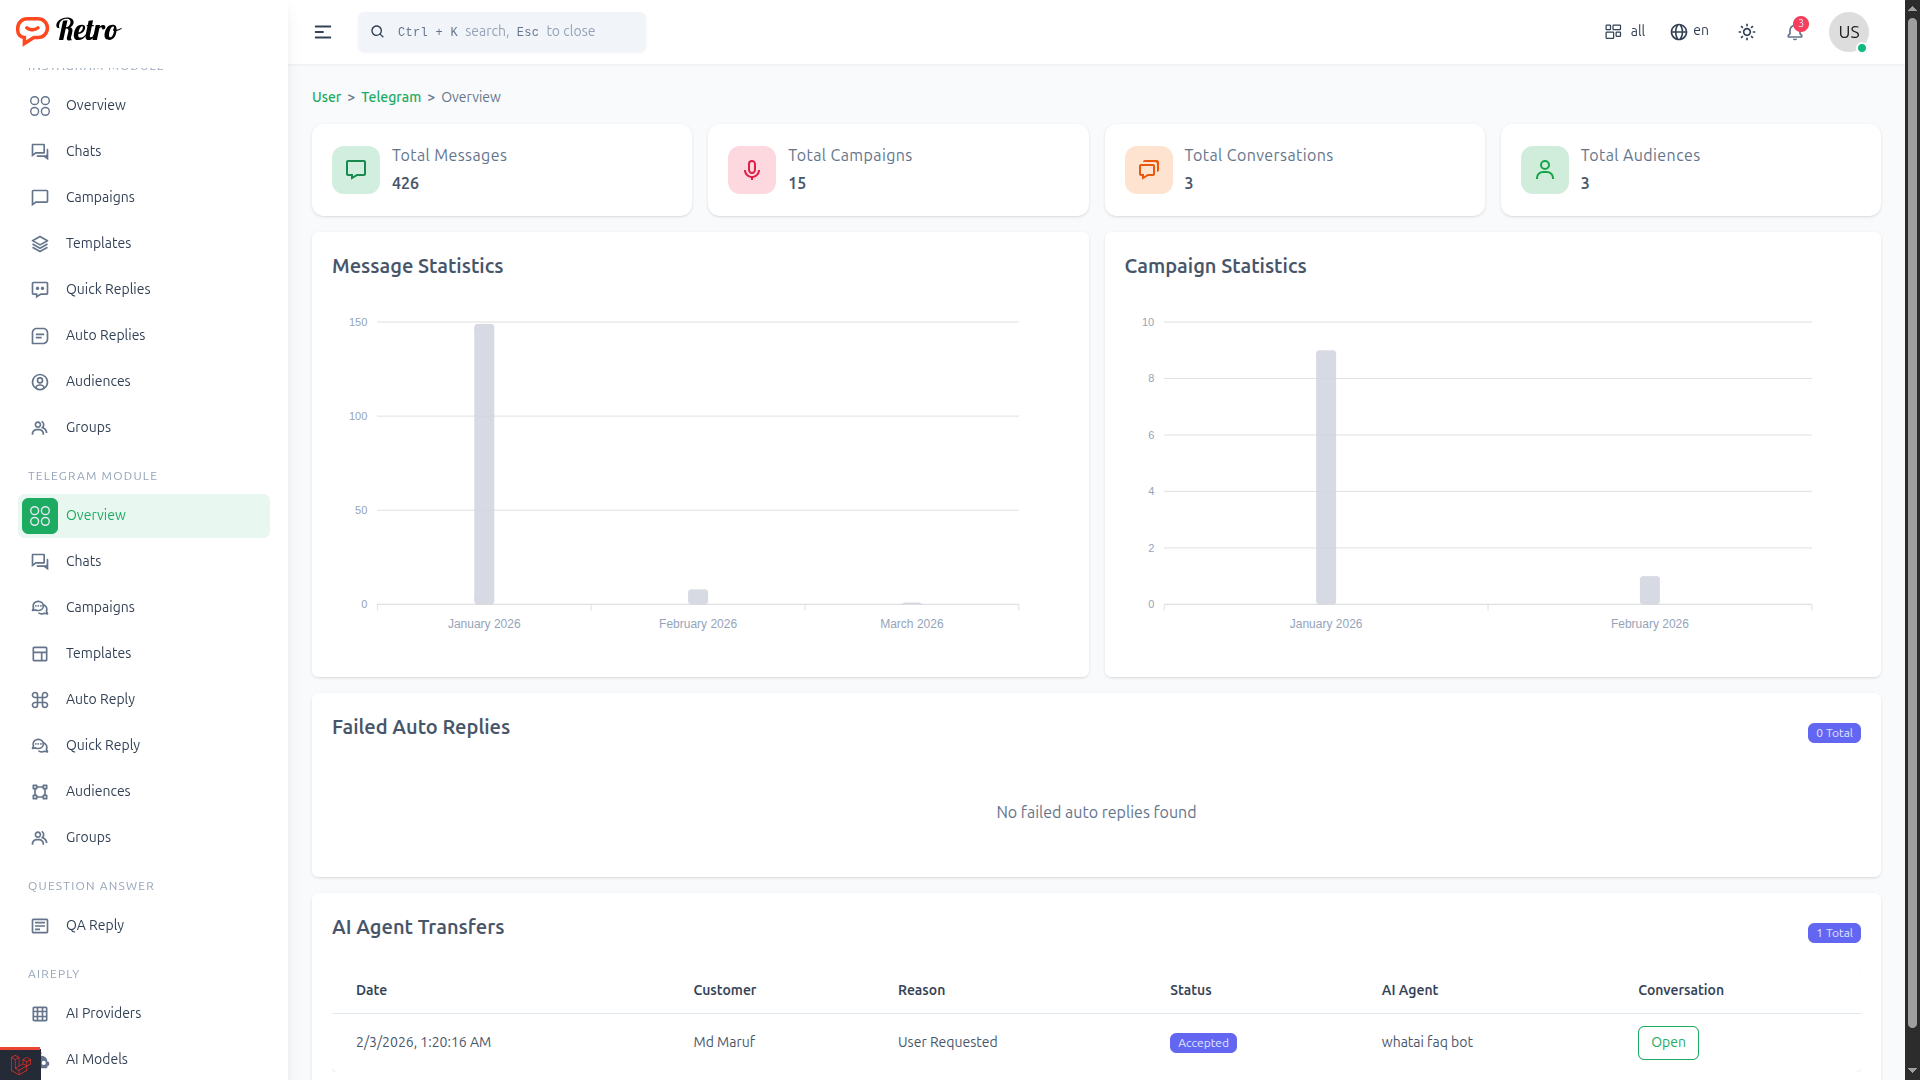Click the Laravel debug icon bottom-left

pyautogui.click(x=20, y=1064)
